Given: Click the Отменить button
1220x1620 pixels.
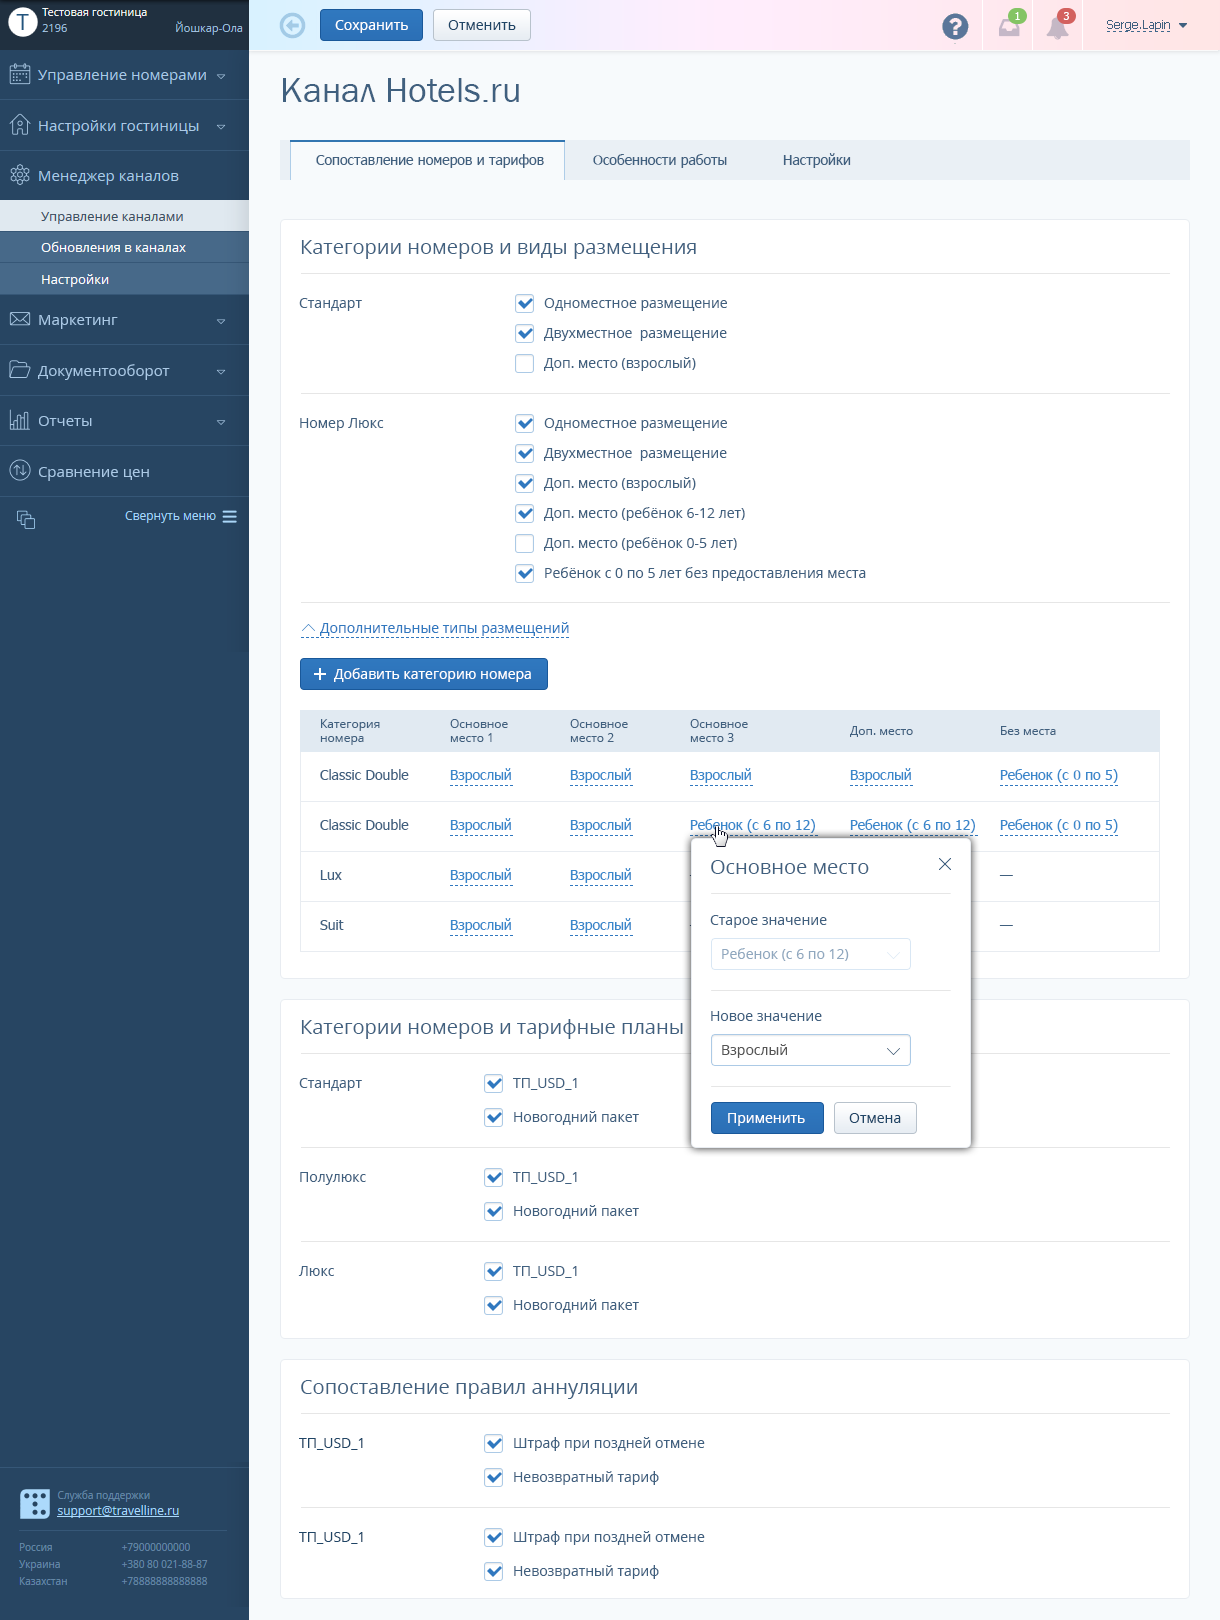Looking at the screenshot, I should [482, 25].
